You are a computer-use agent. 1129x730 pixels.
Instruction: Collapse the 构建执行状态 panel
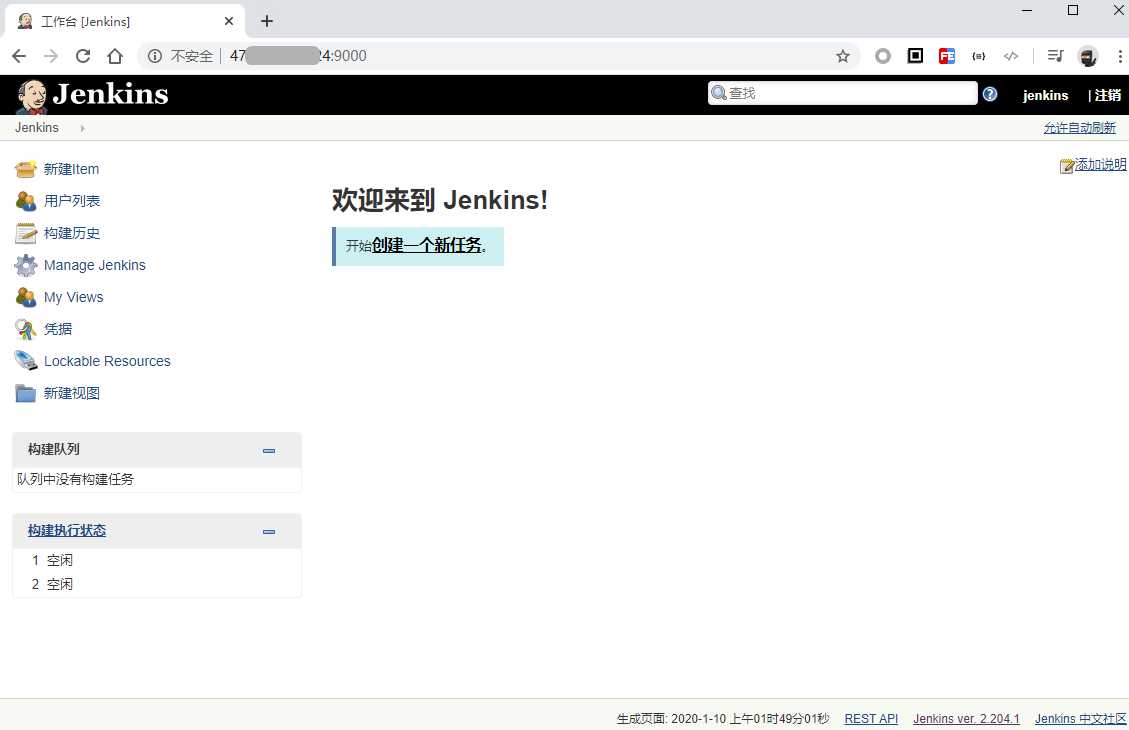click(x=269, y=531)
